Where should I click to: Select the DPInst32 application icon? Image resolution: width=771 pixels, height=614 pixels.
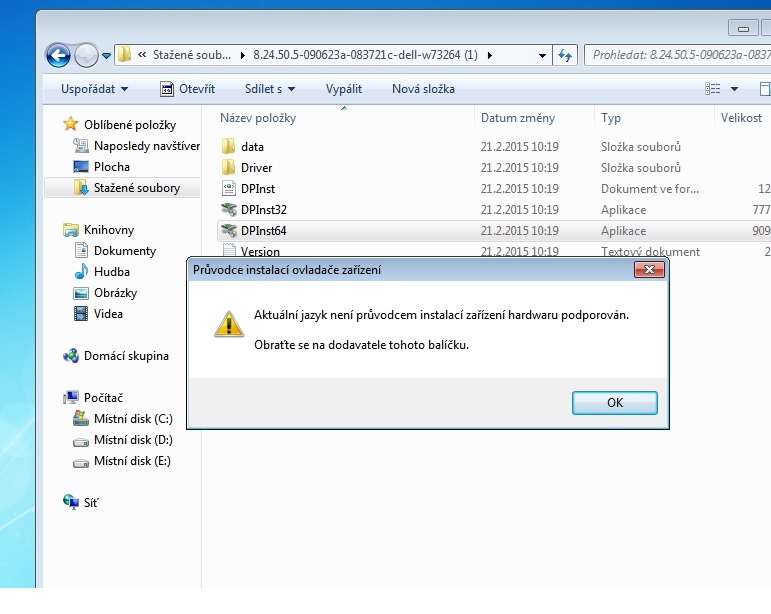tap(229, 209)
